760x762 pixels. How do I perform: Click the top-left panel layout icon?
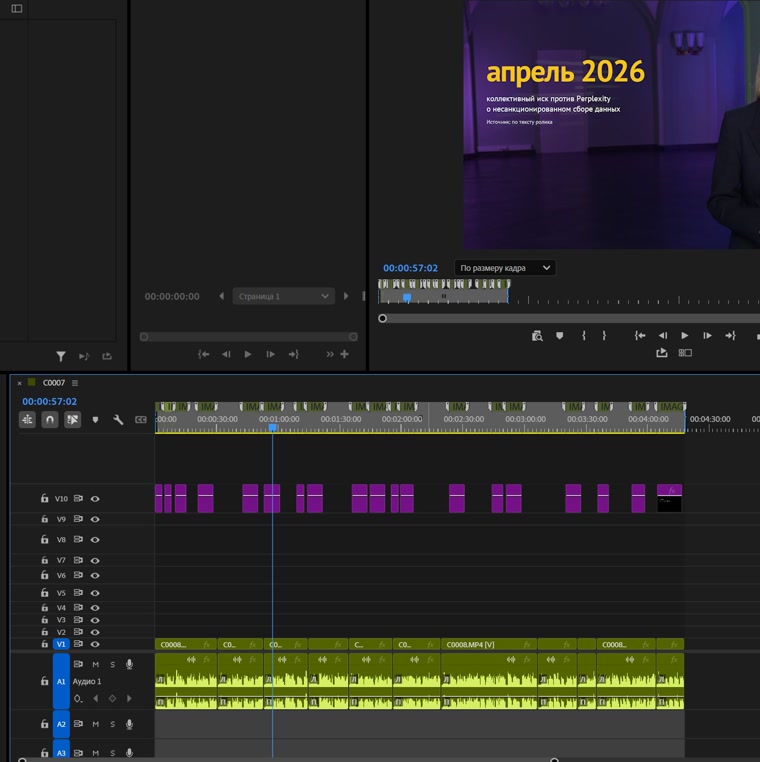[17, 8]
